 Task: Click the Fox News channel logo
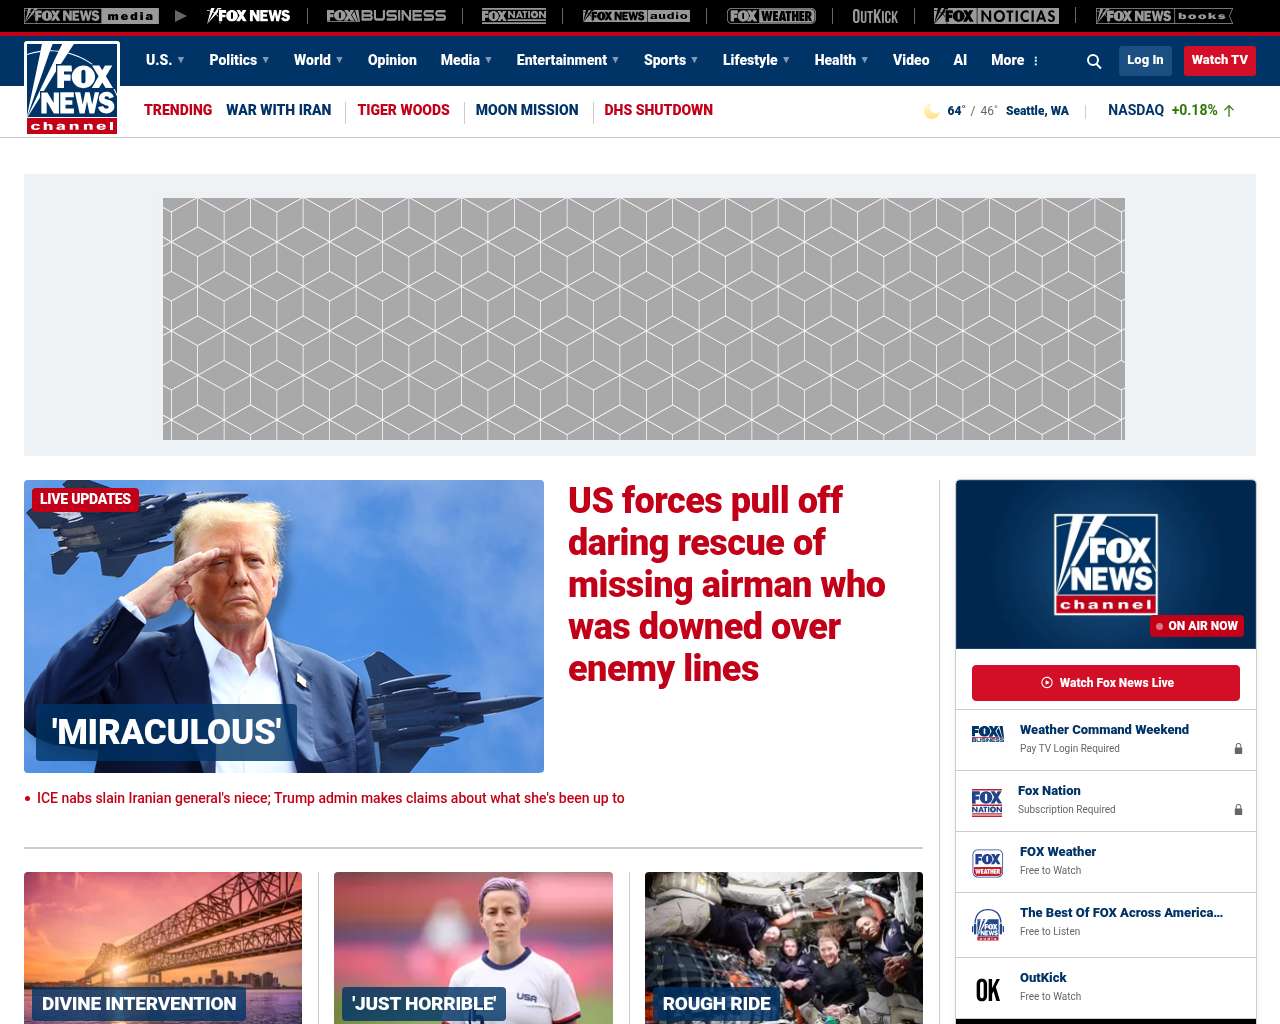72,88
